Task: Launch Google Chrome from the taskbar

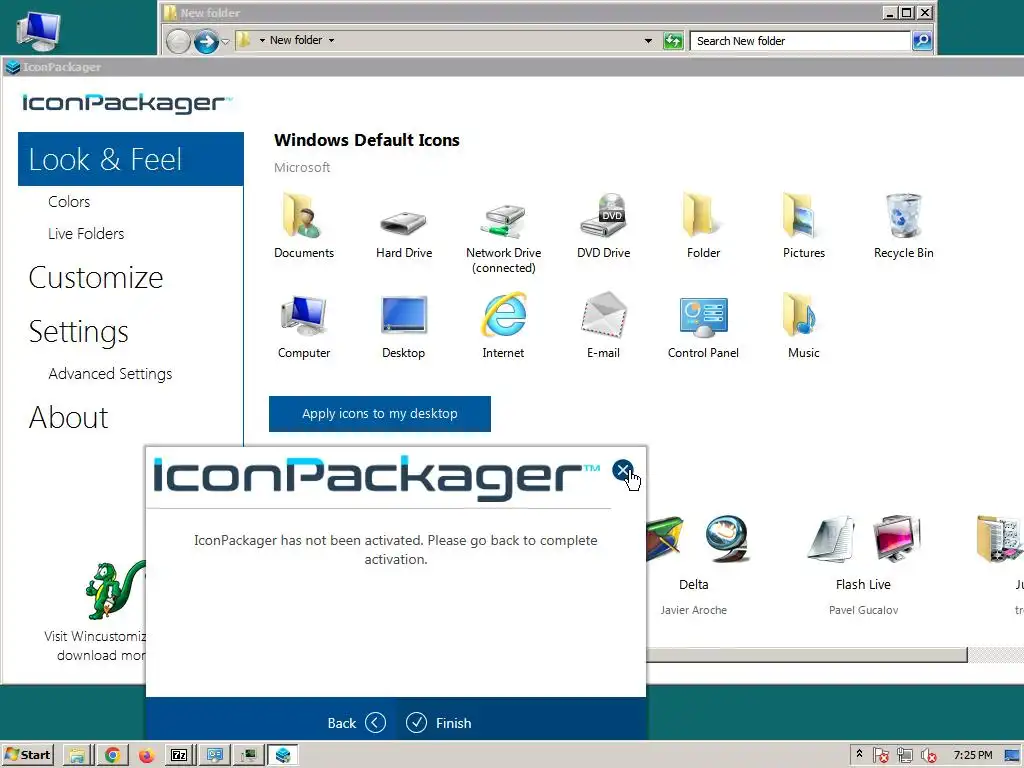Action: [x=112, y=755]
